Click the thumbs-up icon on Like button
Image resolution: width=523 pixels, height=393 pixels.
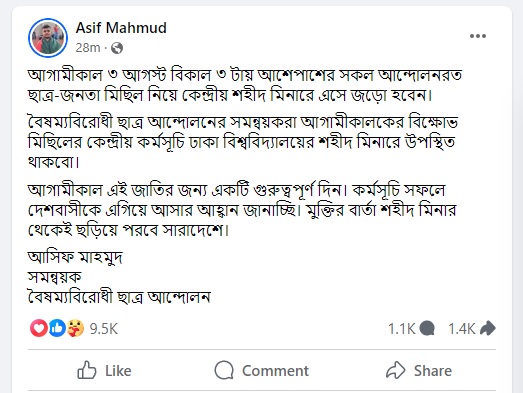click(87, 370)
